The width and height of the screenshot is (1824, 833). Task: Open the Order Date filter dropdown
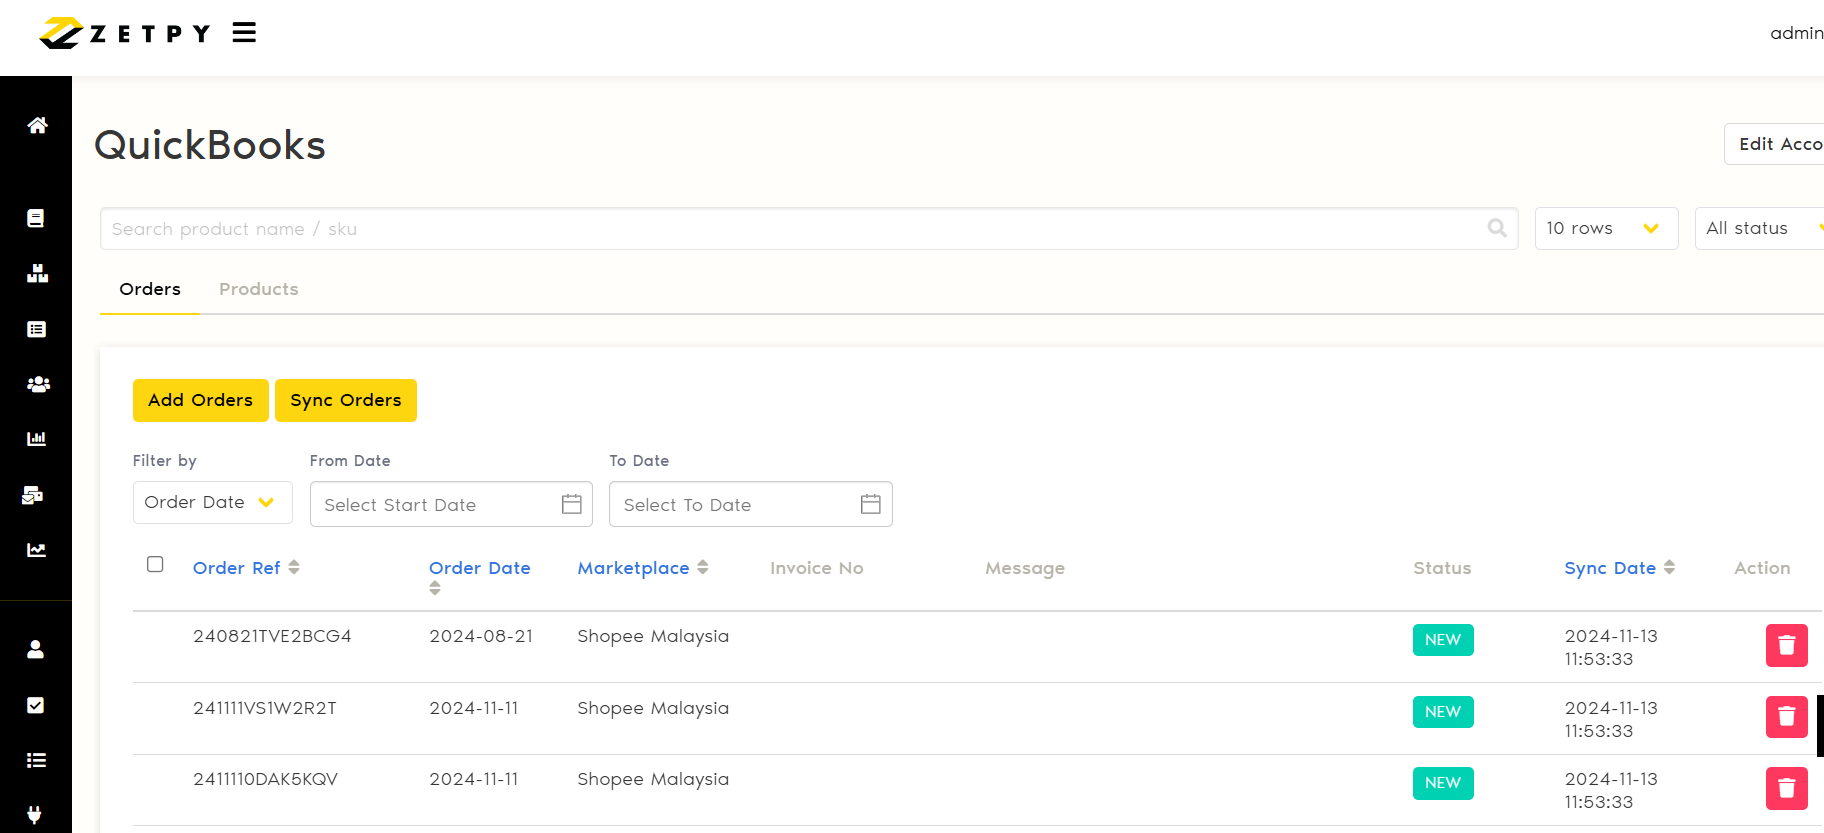tap(212, 502)
